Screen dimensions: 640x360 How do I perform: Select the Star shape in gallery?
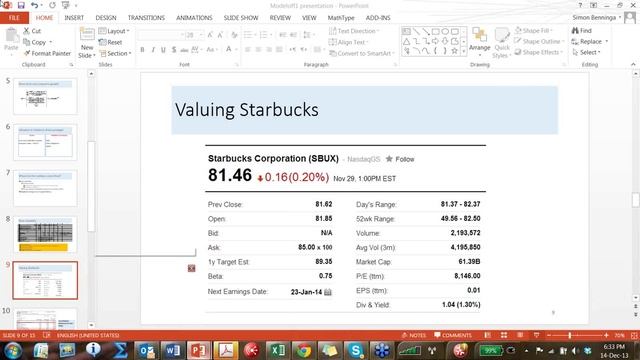click(x=454, y=51)
